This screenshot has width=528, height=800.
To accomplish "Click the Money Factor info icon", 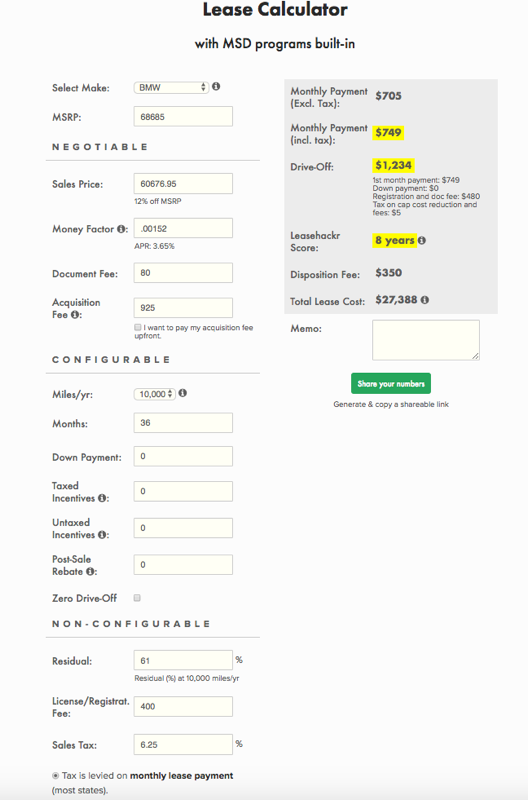I will (x=120, y=229).
